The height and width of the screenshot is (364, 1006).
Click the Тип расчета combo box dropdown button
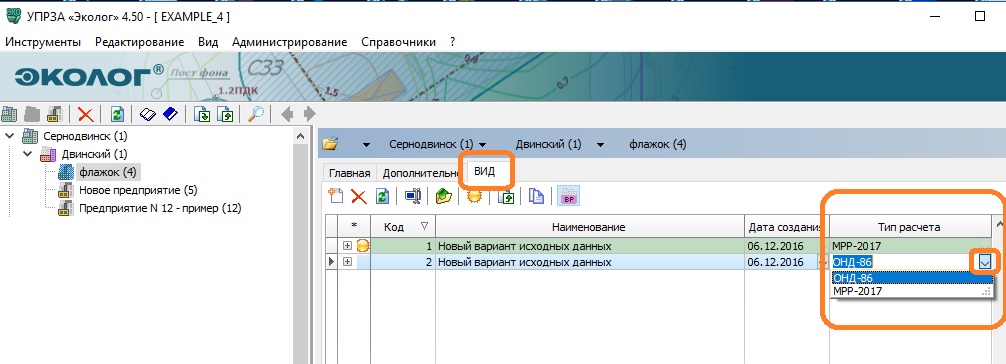coord(985,262)
